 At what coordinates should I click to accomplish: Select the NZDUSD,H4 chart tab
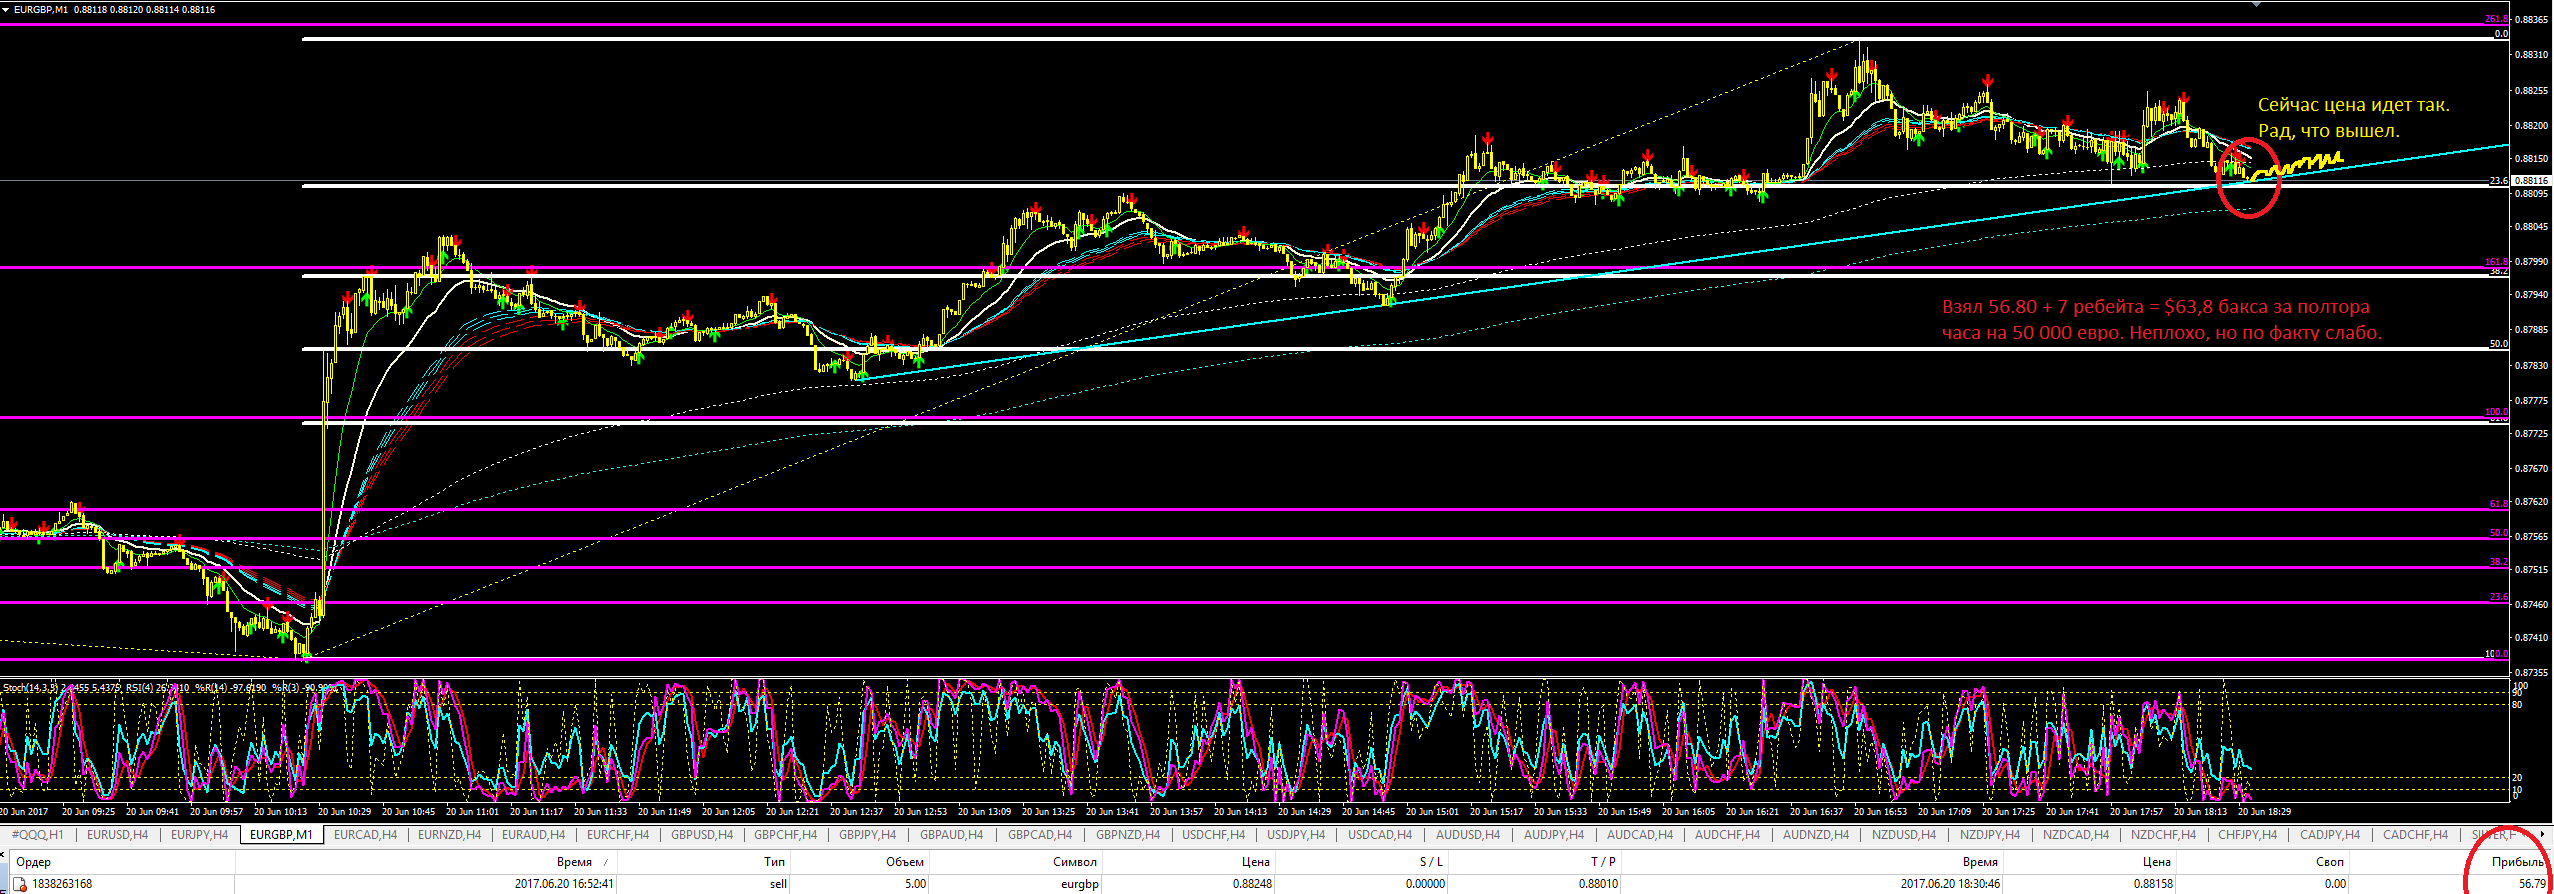click(x=1903, y=835)
